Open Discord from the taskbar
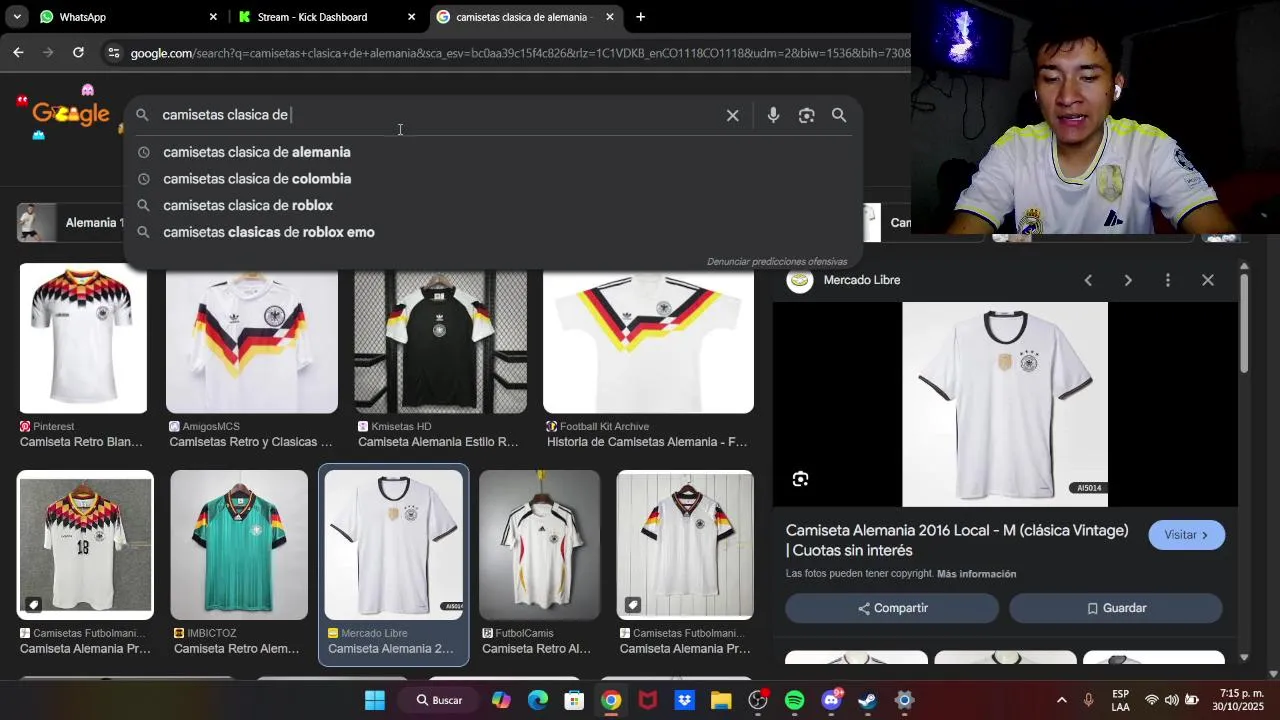Screen dimensions: 1280x720 tap(831, 700)
